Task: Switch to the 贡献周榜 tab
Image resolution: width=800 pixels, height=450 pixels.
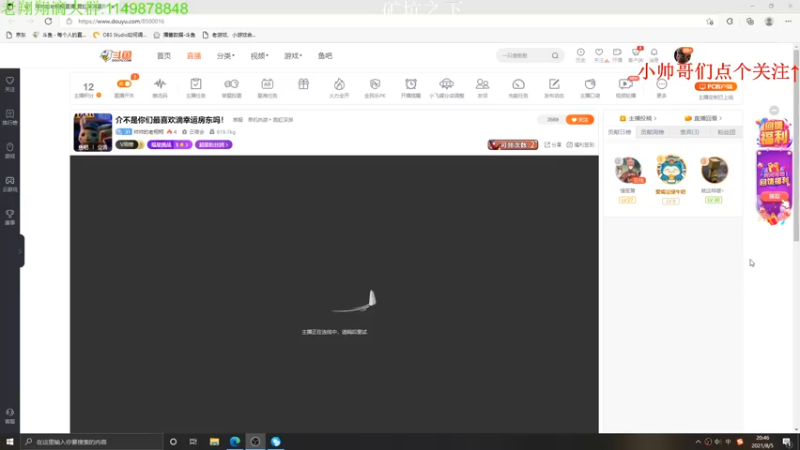Action: (652, 132)
